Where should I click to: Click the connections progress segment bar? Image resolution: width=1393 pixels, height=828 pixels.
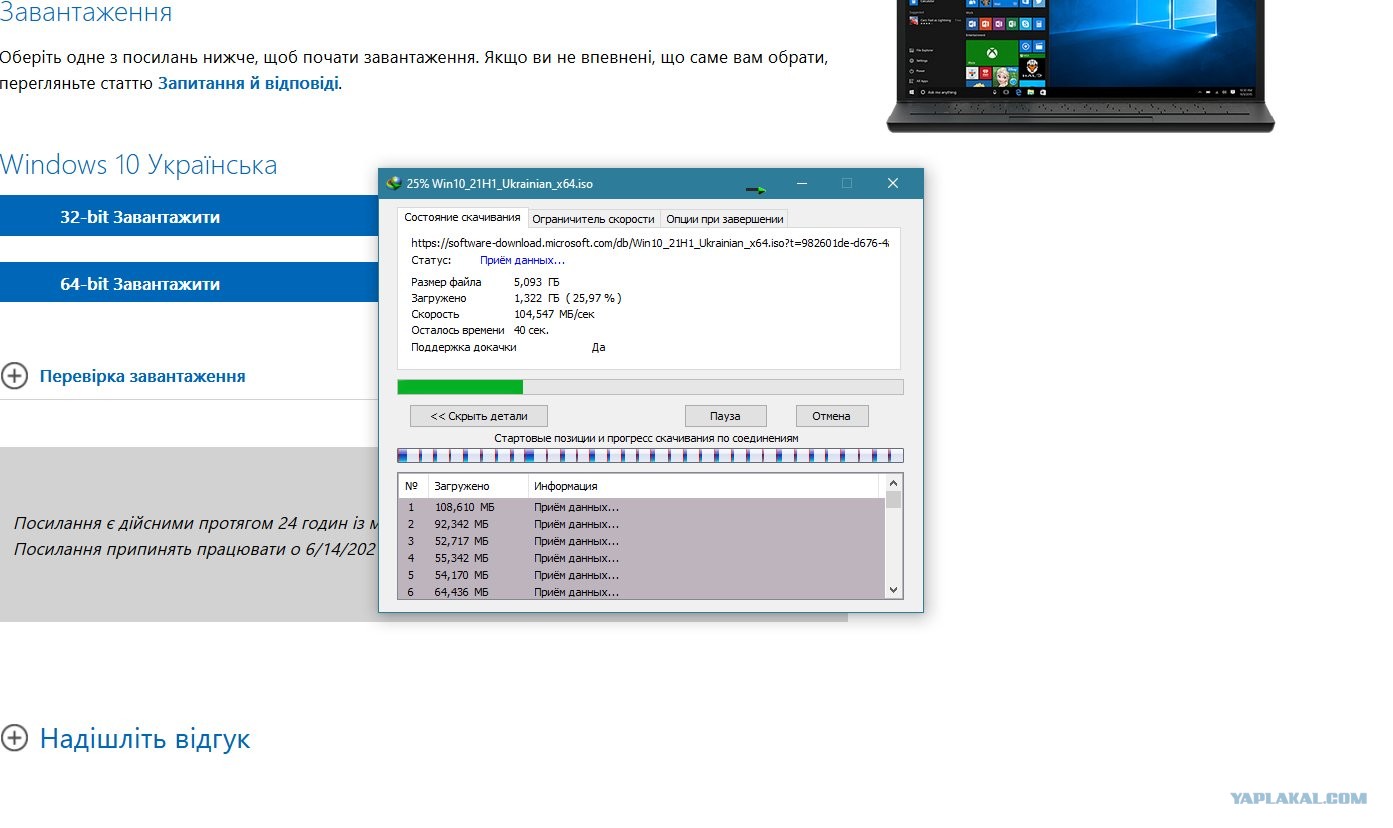point(650,455)
